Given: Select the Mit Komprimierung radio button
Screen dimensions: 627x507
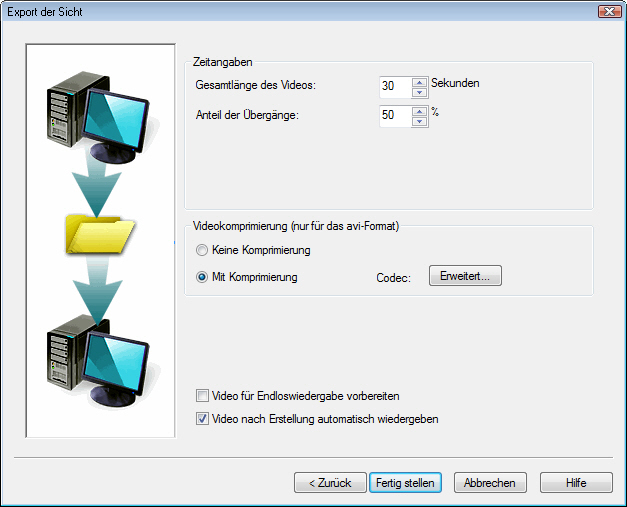Looking at the screenshot, I should 202,277.
